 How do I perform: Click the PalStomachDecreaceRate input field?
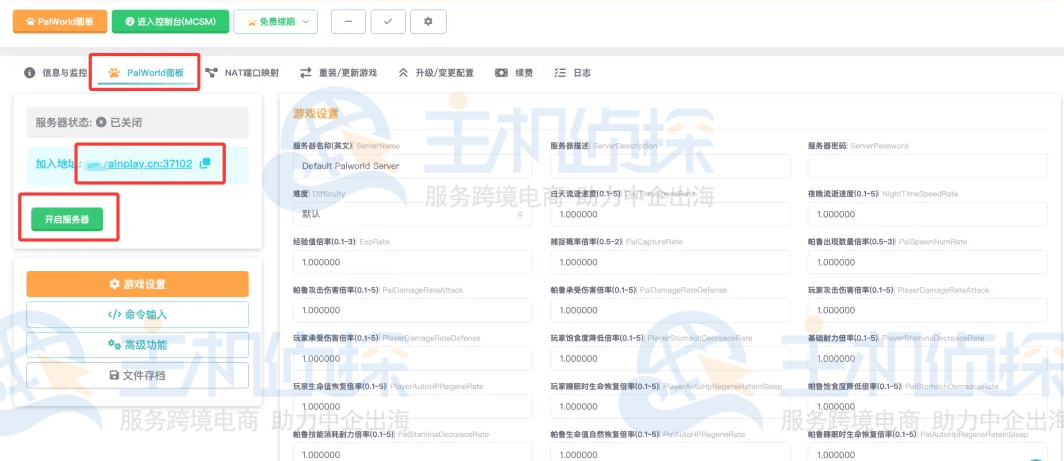928,407
